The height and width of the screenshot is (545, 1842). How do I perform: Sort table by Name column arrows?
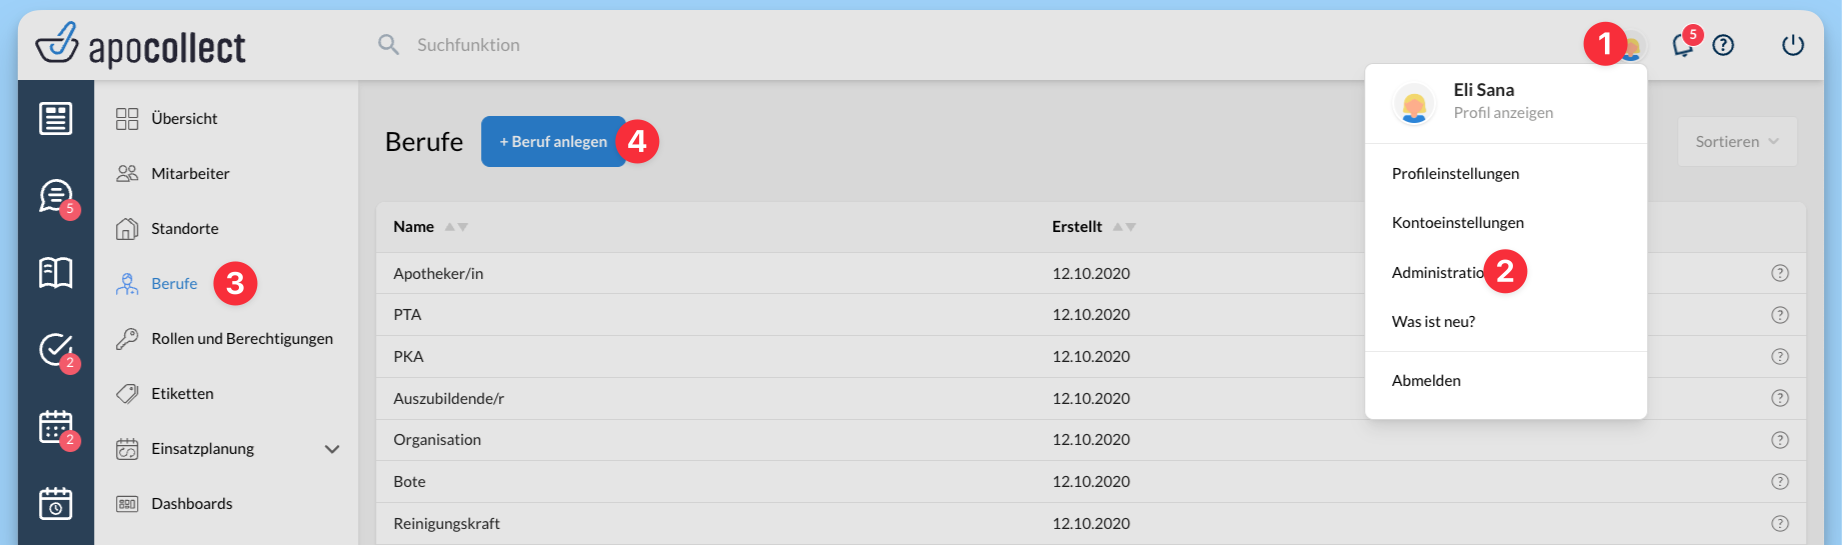click(x=456, y=227)
